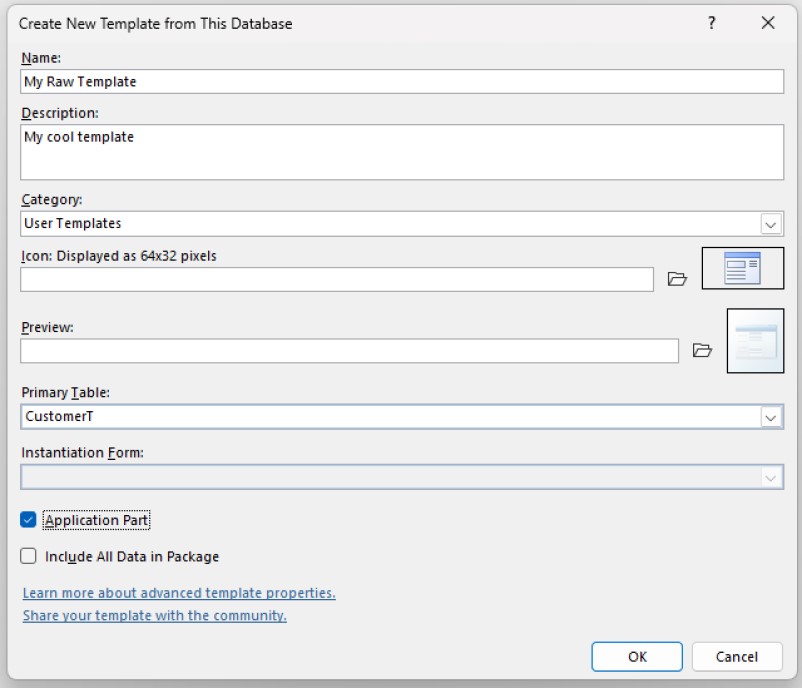The height and width of the screenshot is (688, 802).
Task: Open the Category dropdown
Action: [x=771, y=223]
